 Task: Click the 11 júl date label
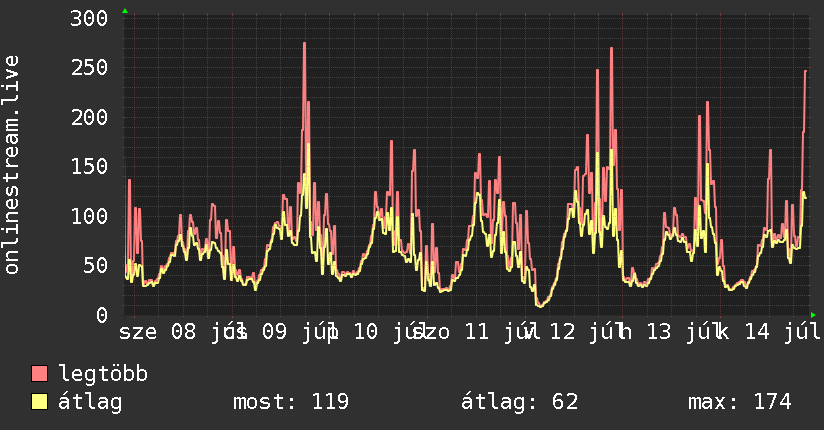497,332
